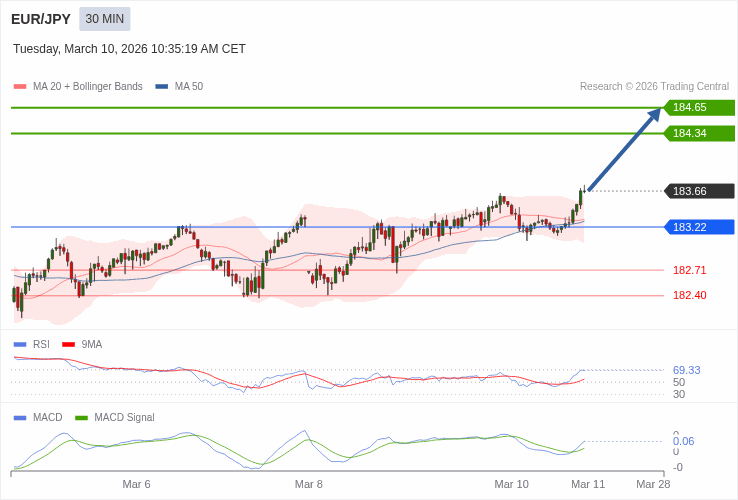This screenshot has width=738, height=500.
Task: Click the green MACD Signal legend marker
Action: 81,417
